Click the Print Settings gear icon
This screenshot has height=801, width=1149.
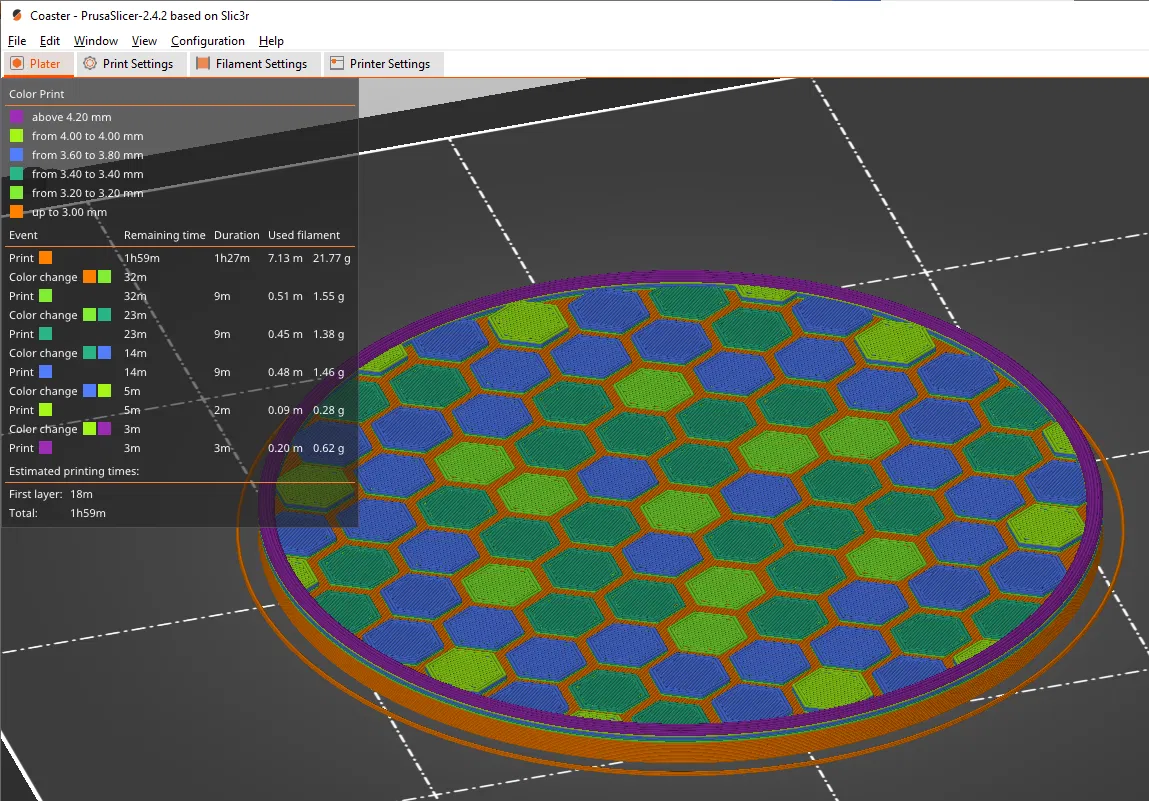pyautogui.click(x=90, y=64)
